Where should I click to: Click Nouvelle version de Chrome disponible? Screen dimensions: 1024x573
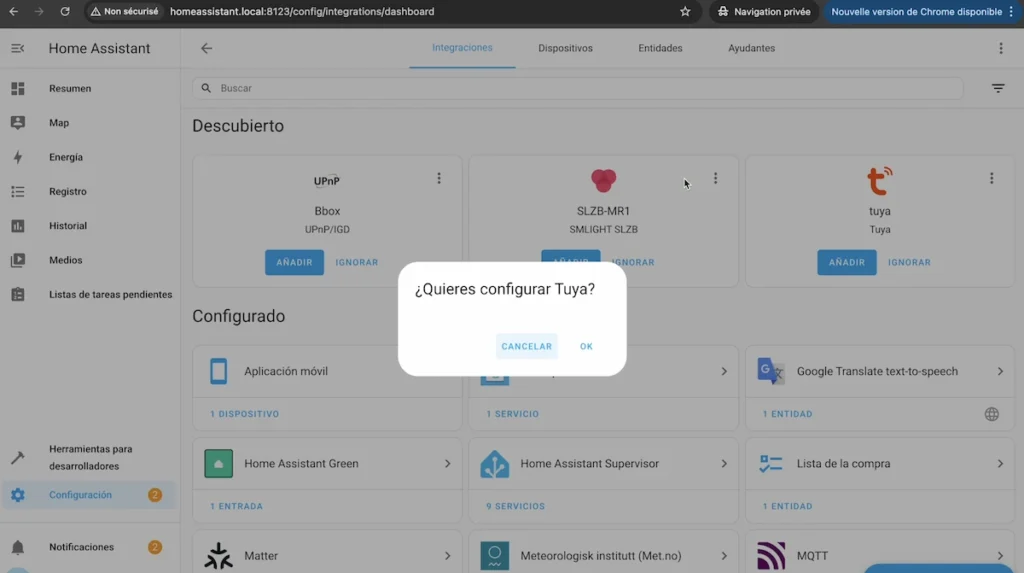[x=916, y=12]
